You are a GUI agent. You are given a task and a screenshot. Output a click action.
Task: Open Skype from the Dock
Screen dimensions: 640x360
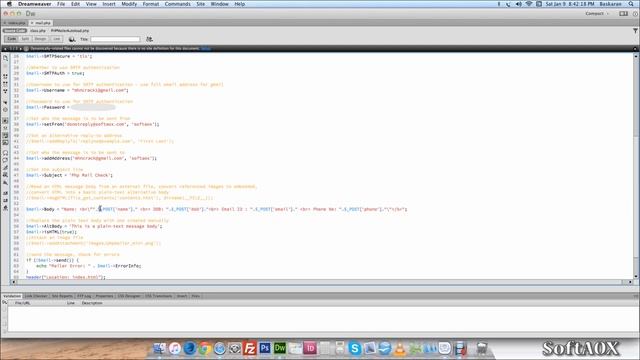[x=355, y=348]
